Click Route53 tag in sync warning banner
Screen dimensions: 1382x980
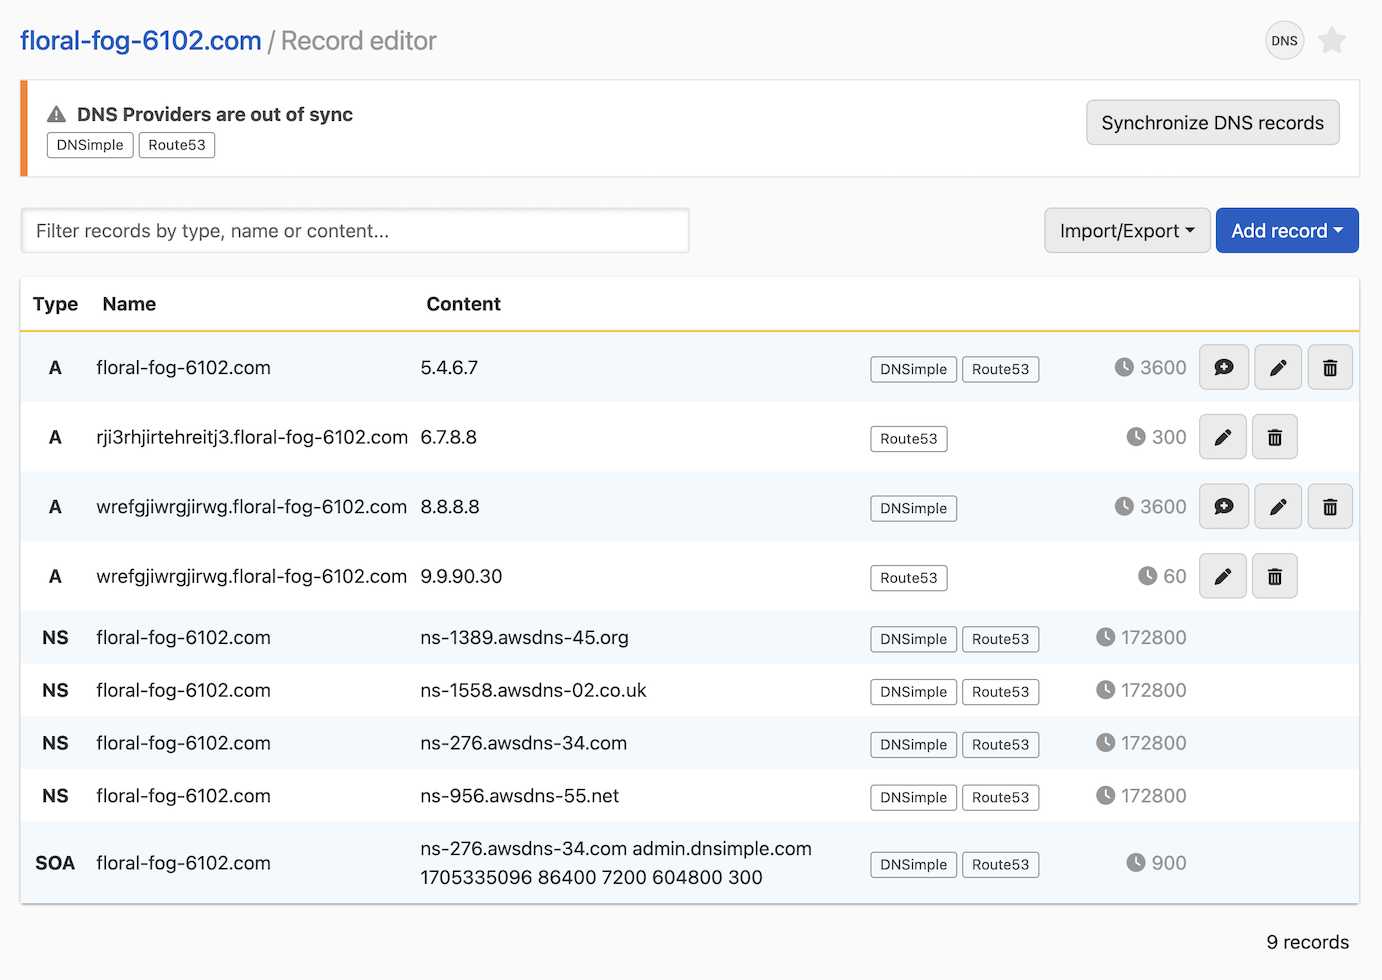pyautogui.click(x=177, y=145)
